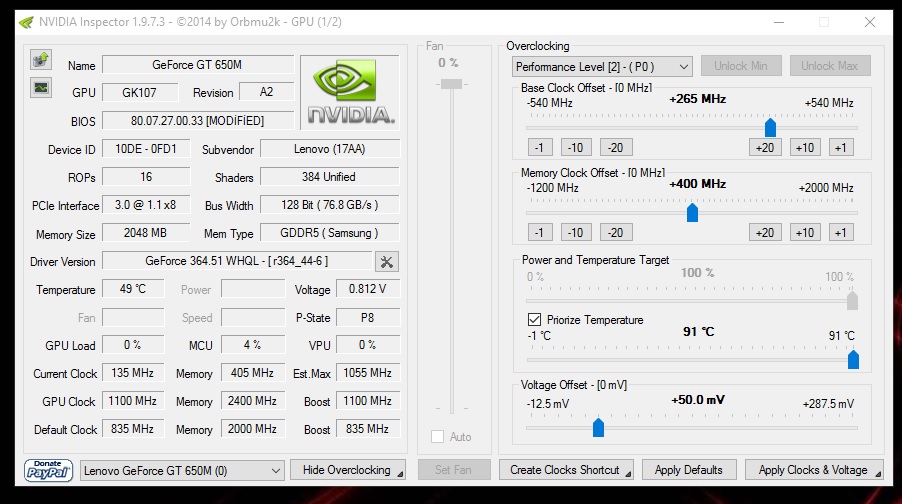Click the Set Fan button
This screenshot has width=902, height=504.
(x=454, y=470)
